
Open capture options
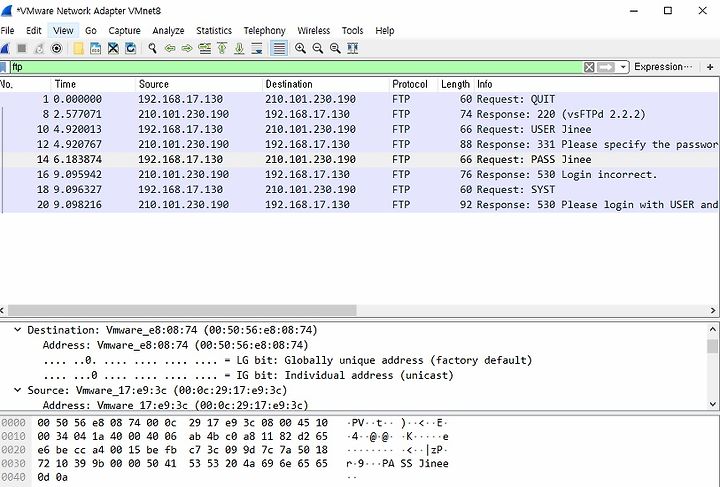point(56,48)
